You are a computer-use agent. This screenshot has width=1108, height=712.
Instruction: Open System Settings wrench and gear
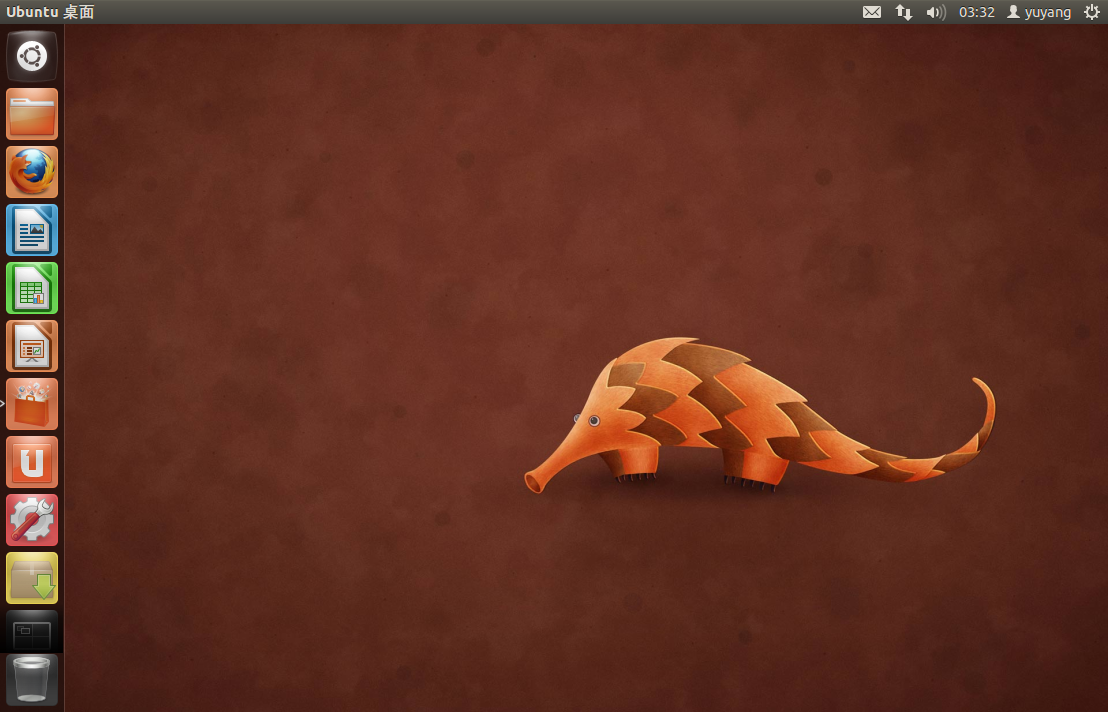[x=32, y=520]
